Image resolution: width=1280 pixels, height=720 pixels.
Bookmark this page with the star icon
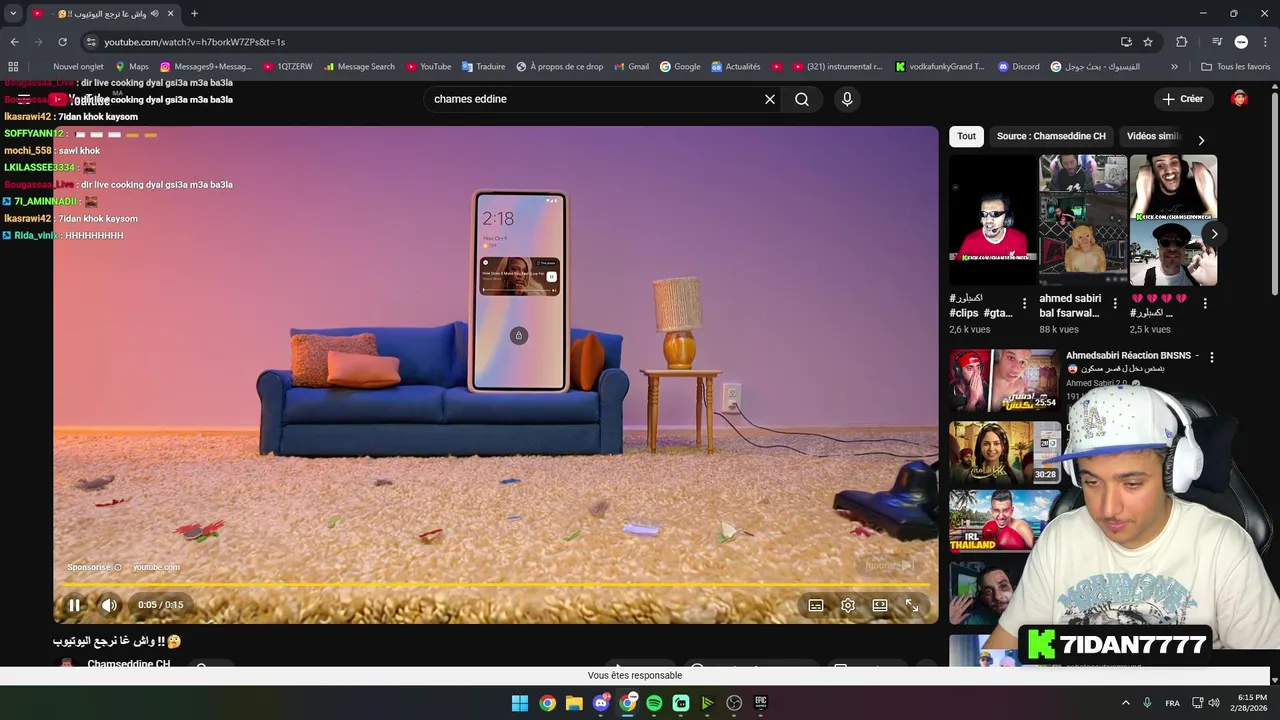(1148, 42)
